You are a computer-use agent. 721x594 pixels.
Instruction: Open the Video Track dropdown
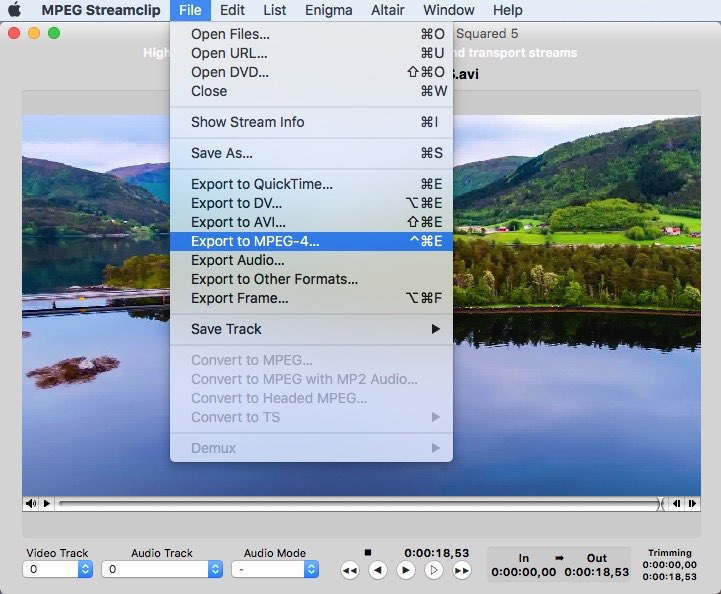tap(57, 569)
